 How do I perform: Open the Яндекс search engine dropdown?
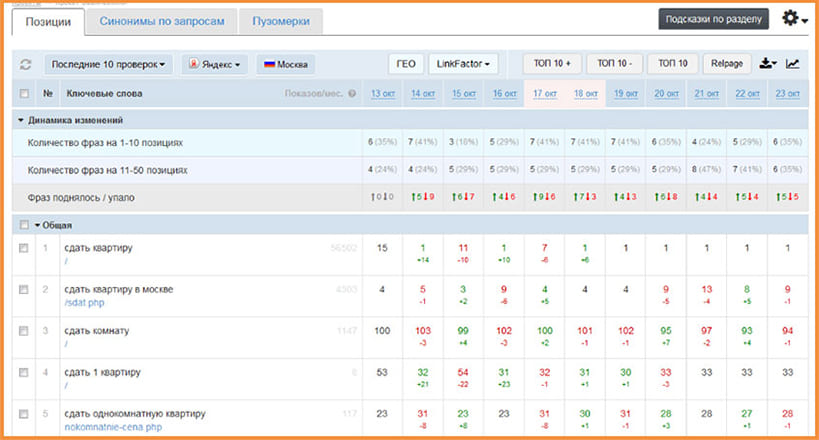click(x=215, y=64)
